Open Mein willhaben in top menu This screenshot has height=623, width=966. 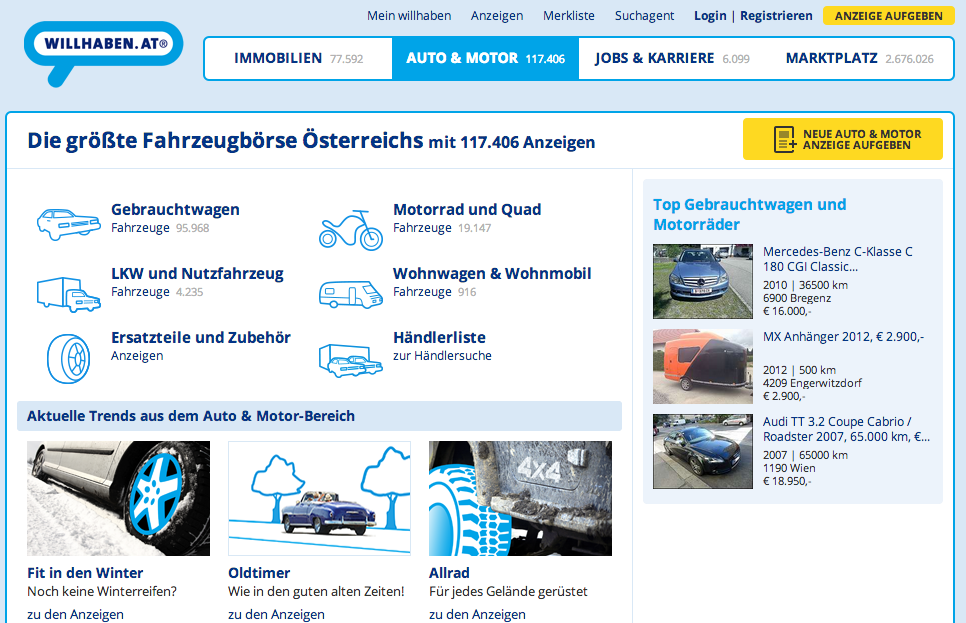pos(409,15)
